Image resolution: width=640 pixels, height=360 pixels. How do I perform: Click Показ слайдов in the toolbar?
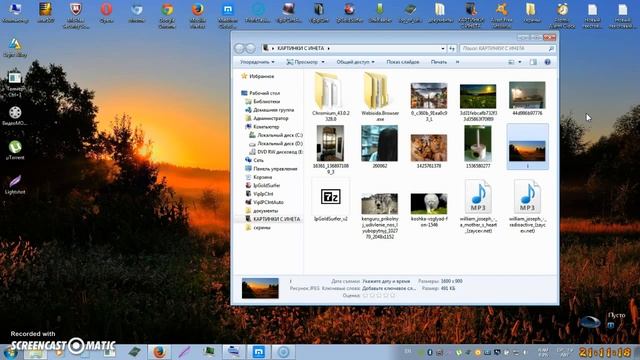coord(402,62)
